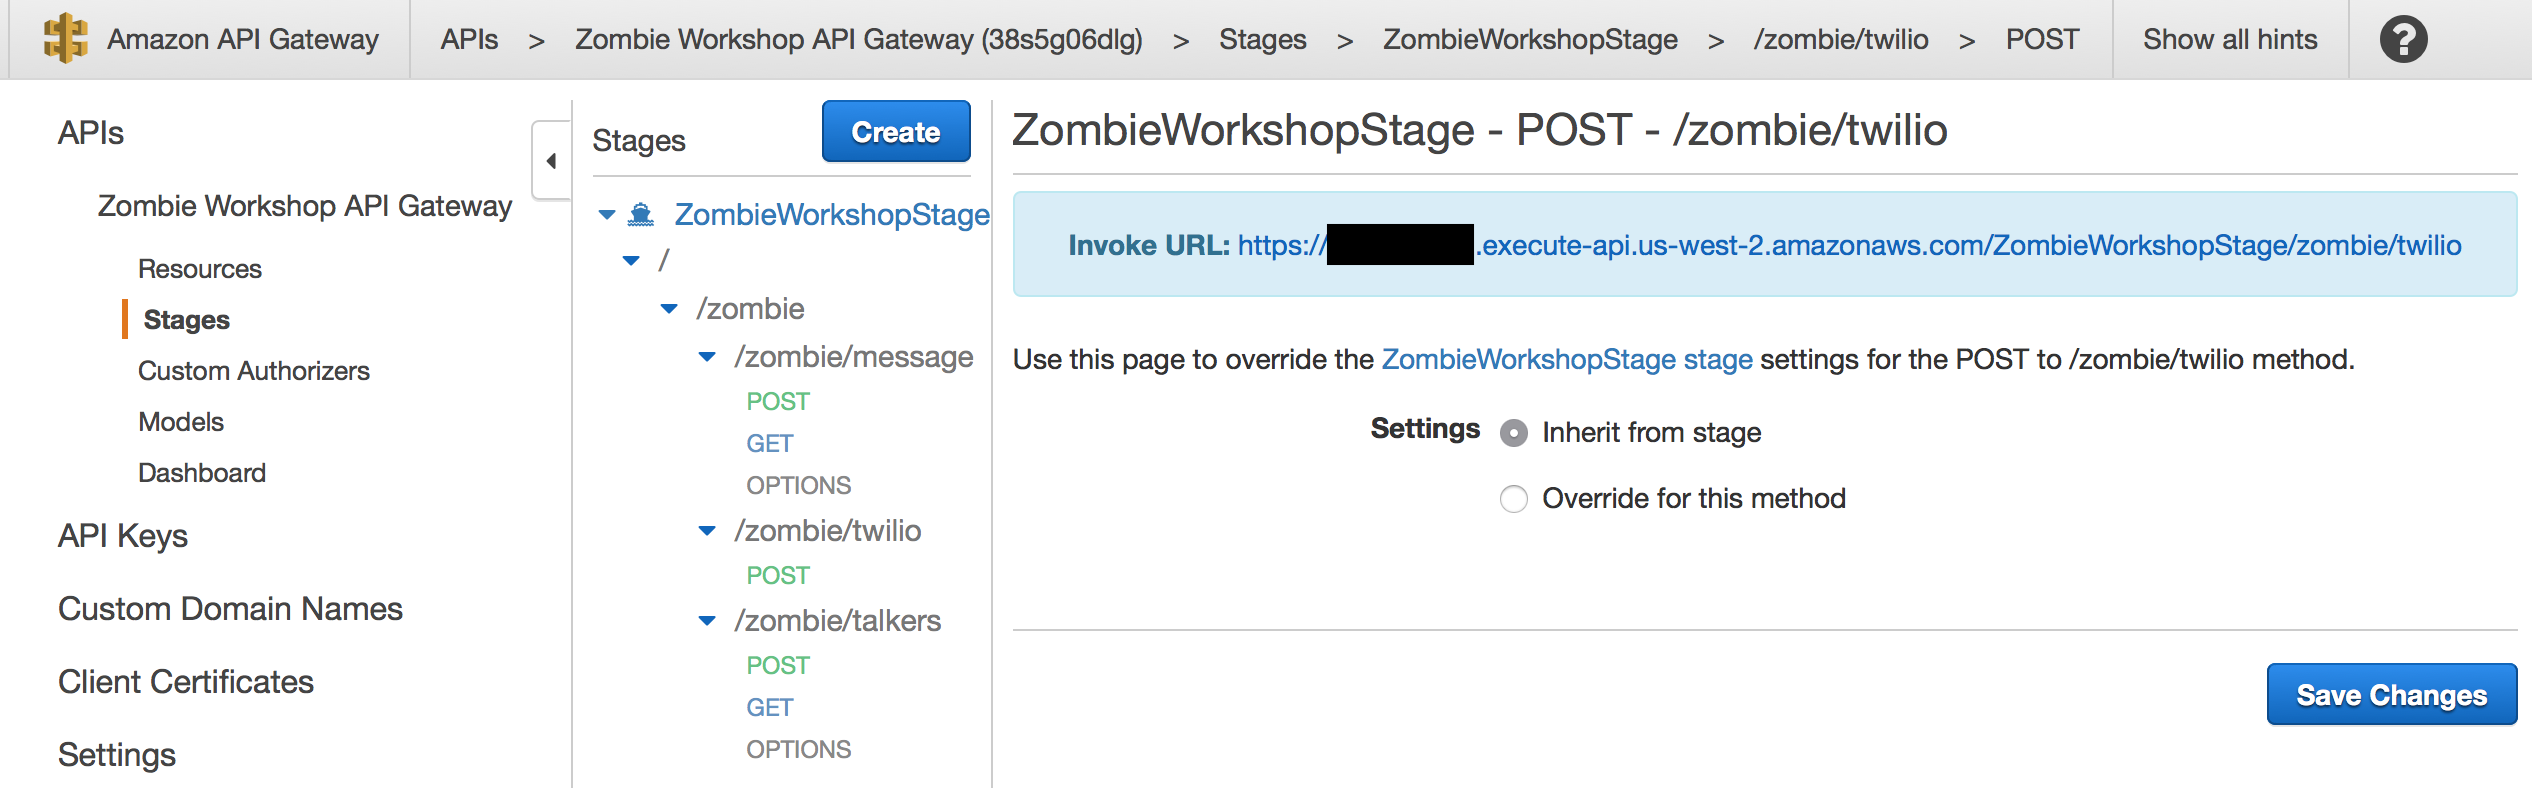Select ZombieWorkshopStage in the stages tree
Viewport: 2532px width, 788px height.
pyautogui.click(x=832, y=215)
